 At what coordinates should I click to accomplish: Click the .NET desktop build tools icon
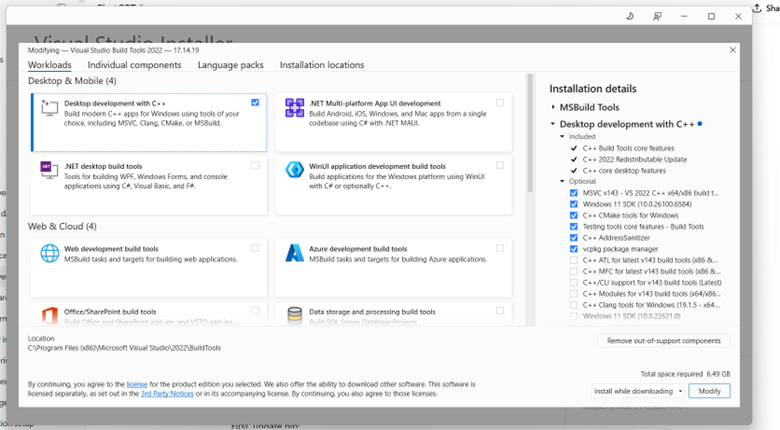tap(49, 169)
